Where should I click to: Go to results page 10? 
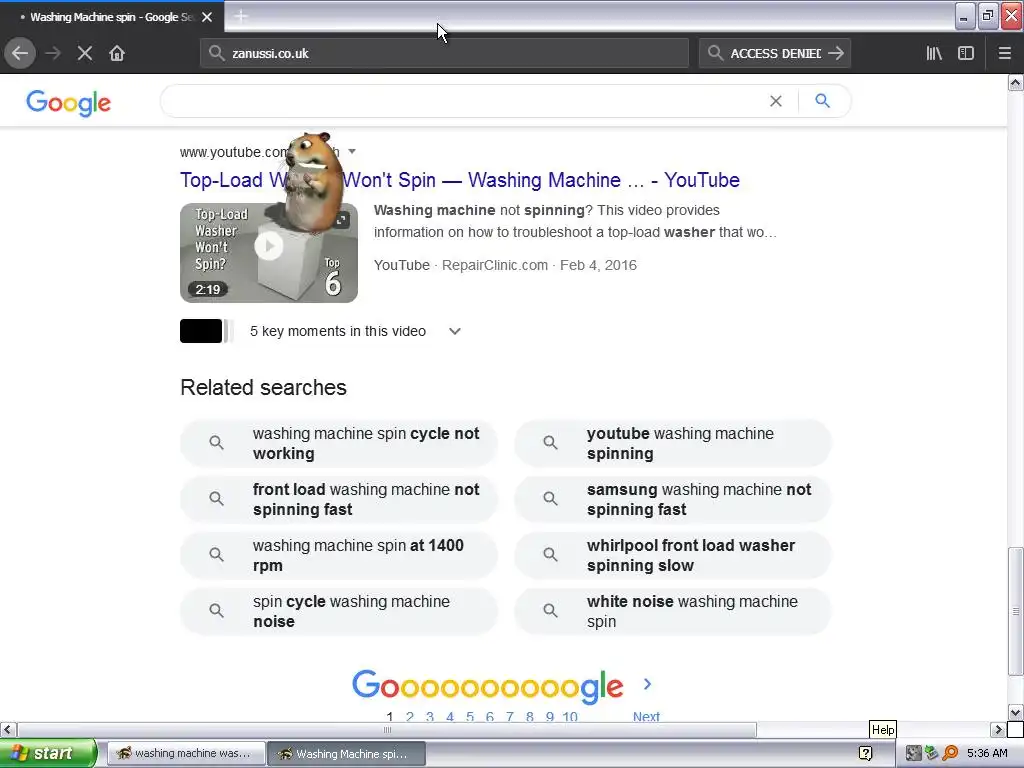tap(569, 716)
